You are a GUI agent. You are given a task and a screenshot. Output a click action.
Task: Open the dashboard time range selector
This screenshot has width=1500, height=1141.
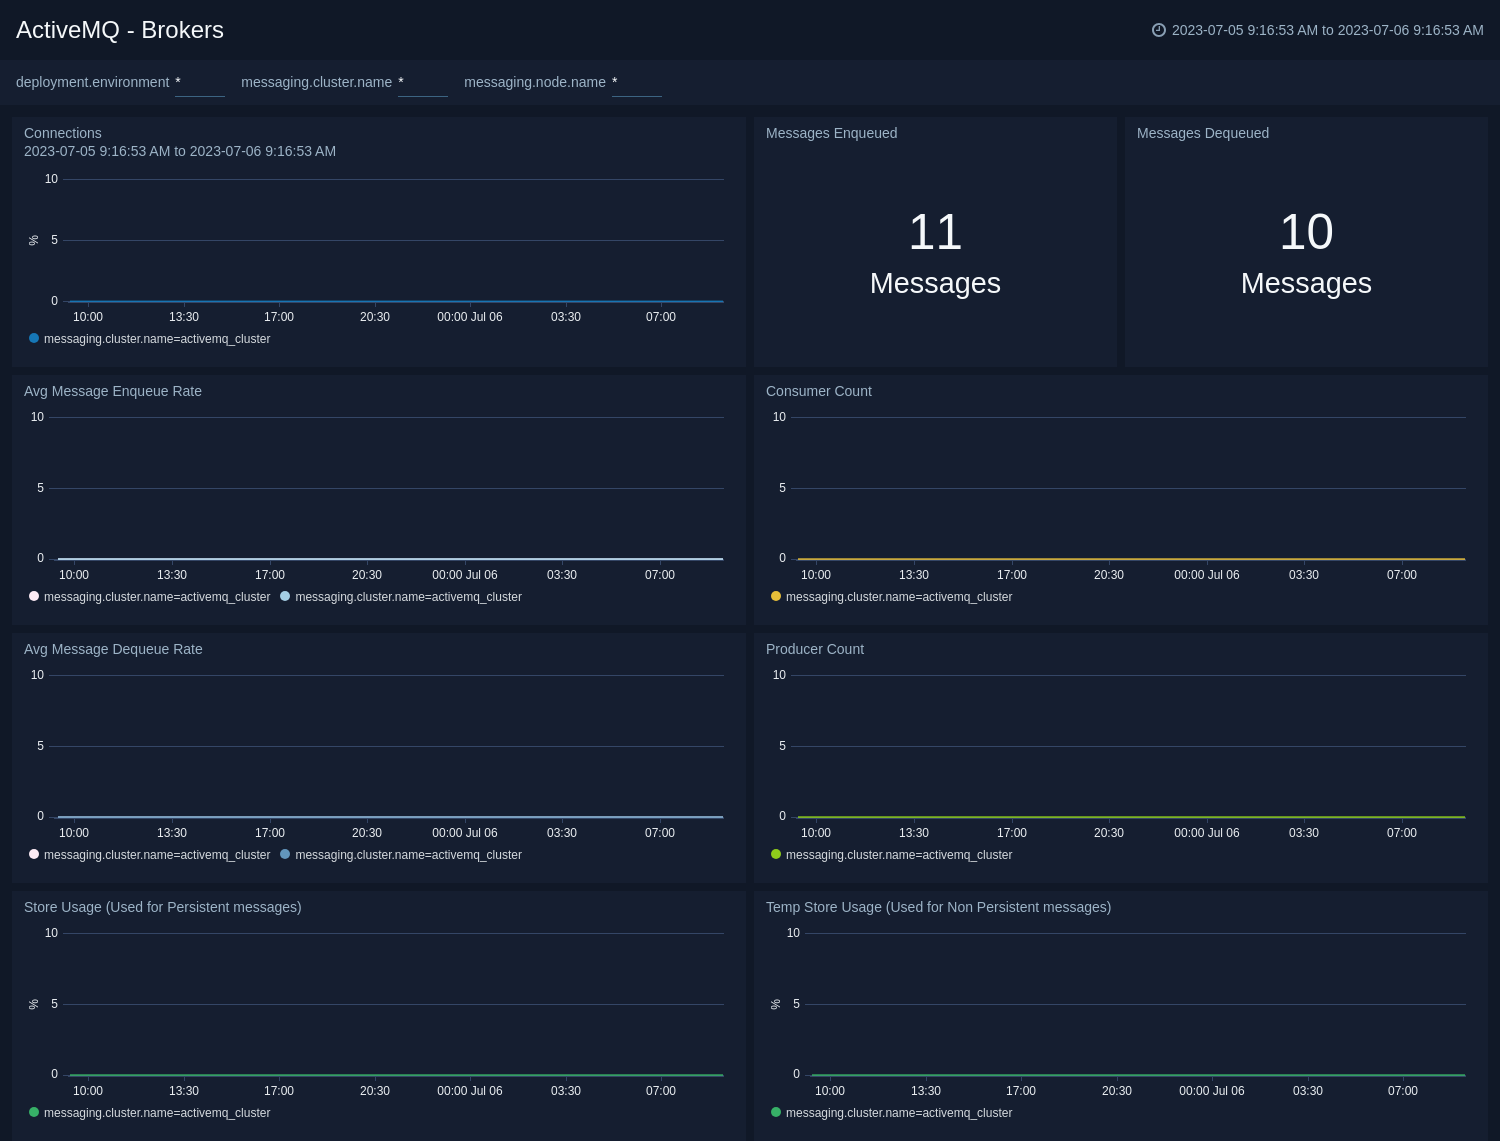click(x=1318, y=30)
